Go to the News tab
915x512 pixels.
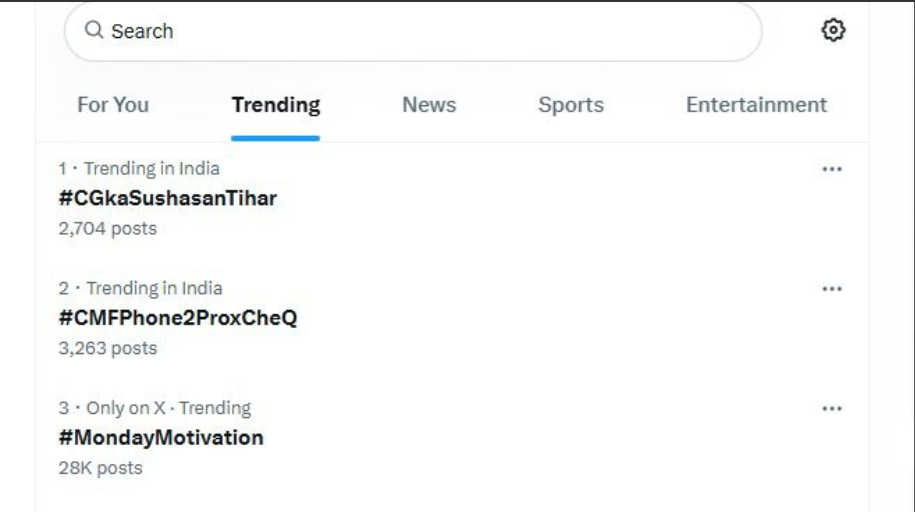pos(429,105)
